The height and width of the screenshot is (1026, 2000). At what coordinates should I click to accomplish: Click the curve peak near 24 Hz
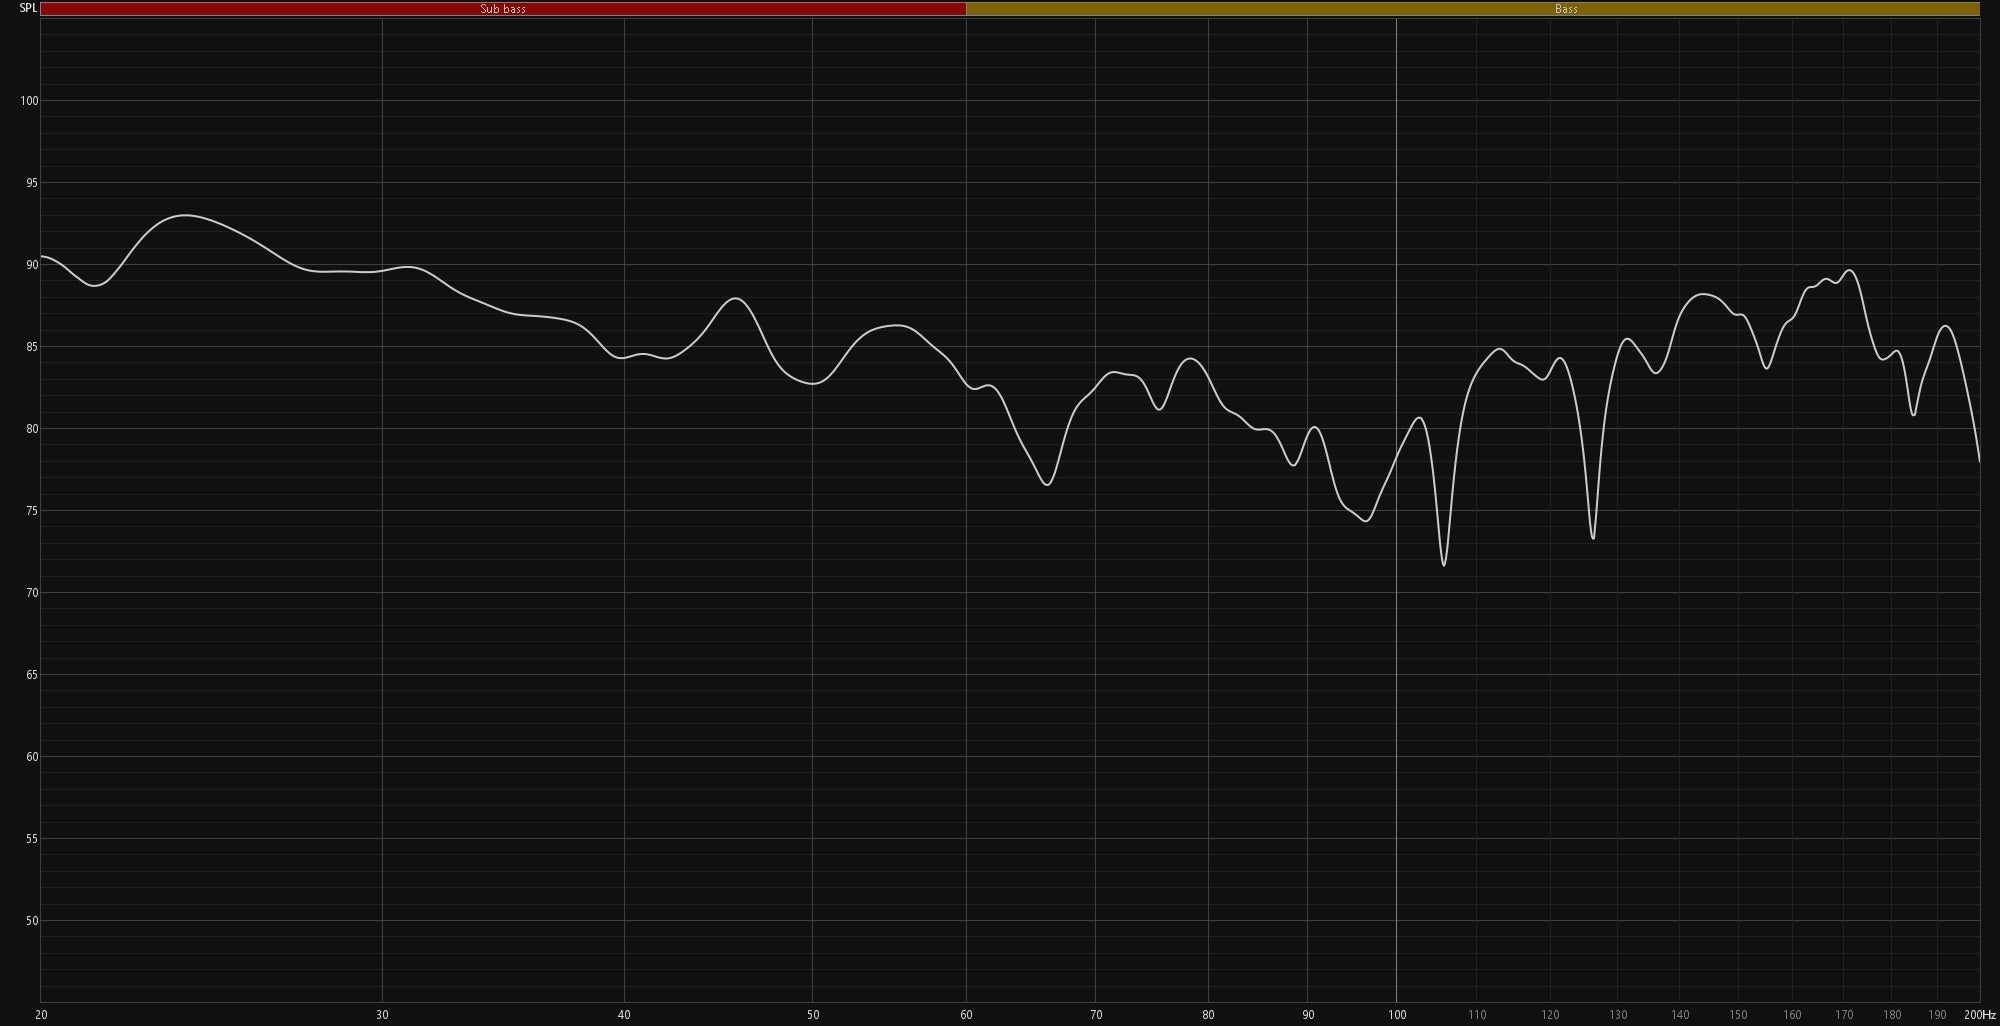point(185,215)
